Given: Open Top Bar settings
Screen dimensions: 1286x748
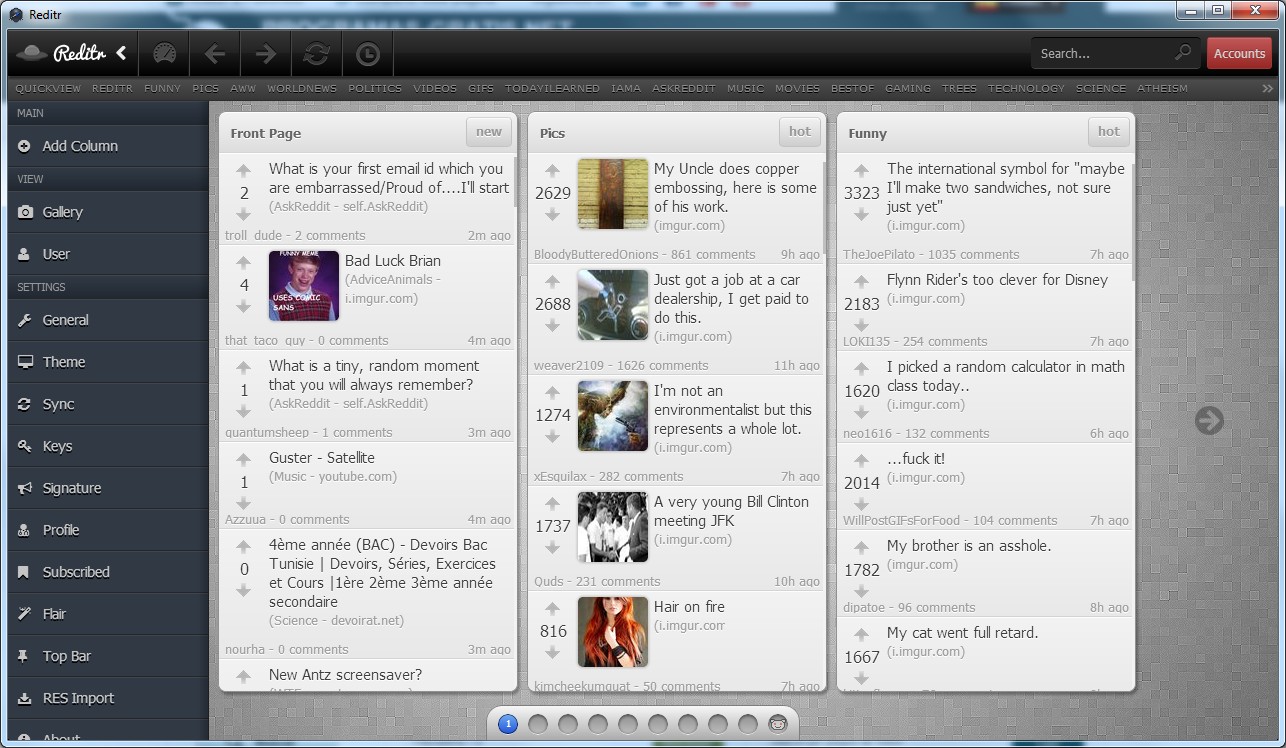Looking at the screenshot, I should point(108,656).
